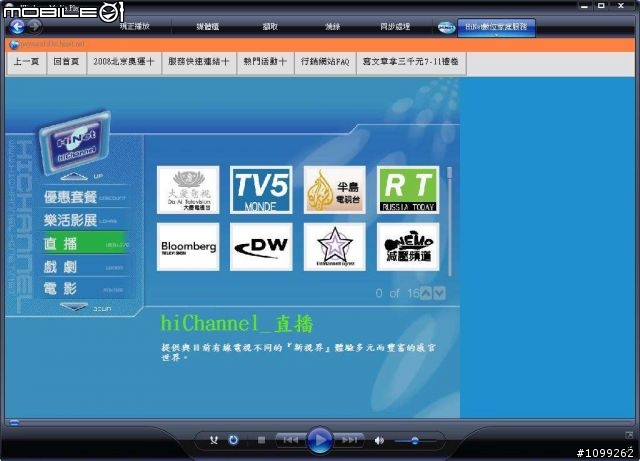The image size is (640, 461).
Task: Open the Bloomberg Television channel
Action: pyautogui.click(x=188, y=247)
